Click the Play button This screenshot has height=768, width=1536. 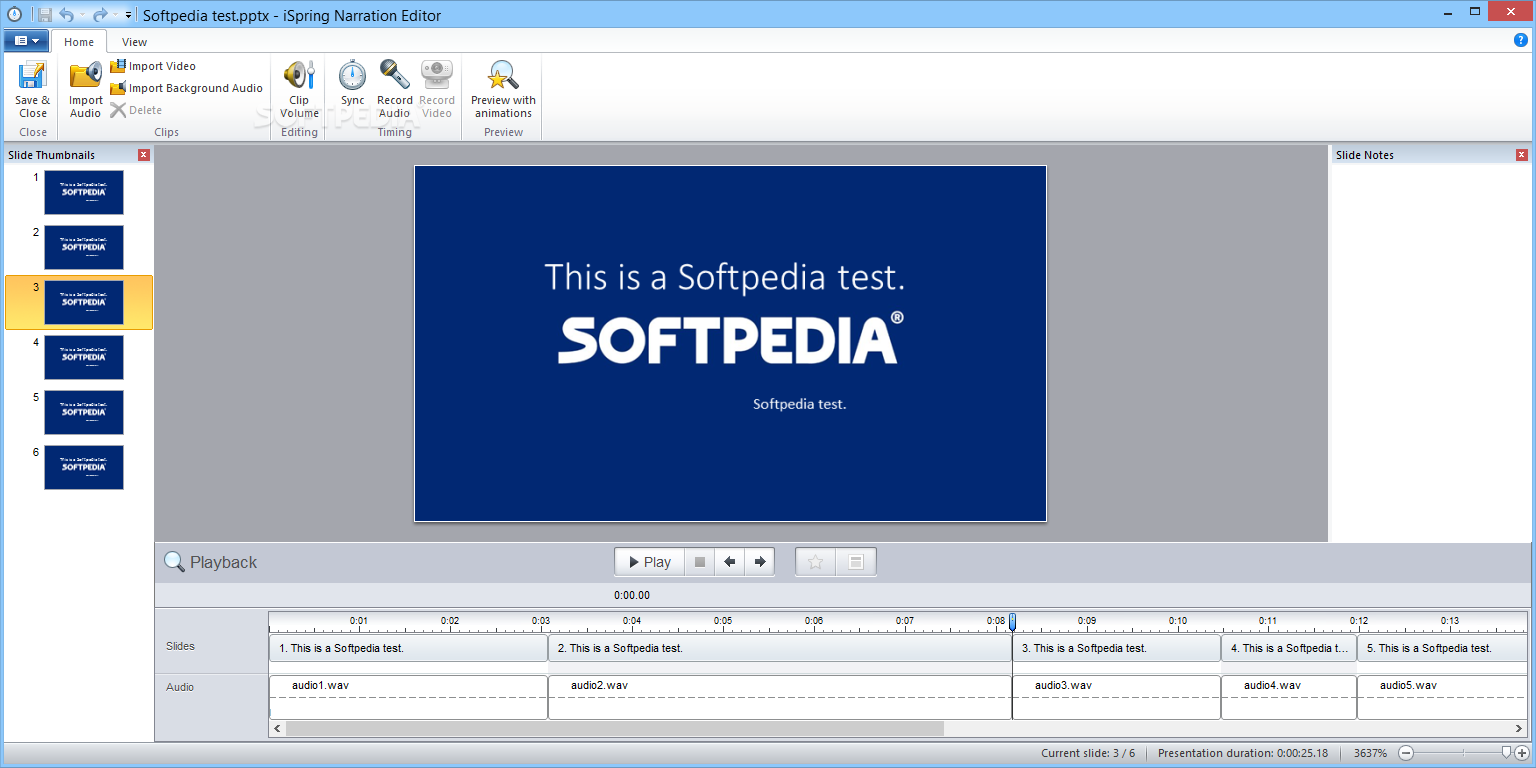pos(649,562)
